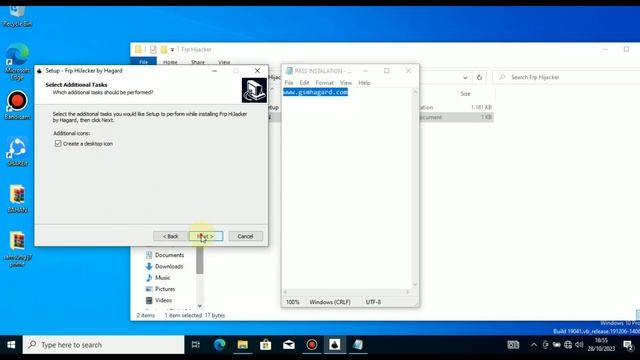Show hidden tray icons
This screenshot has width=640, height=360.
[x=533, y=345]
